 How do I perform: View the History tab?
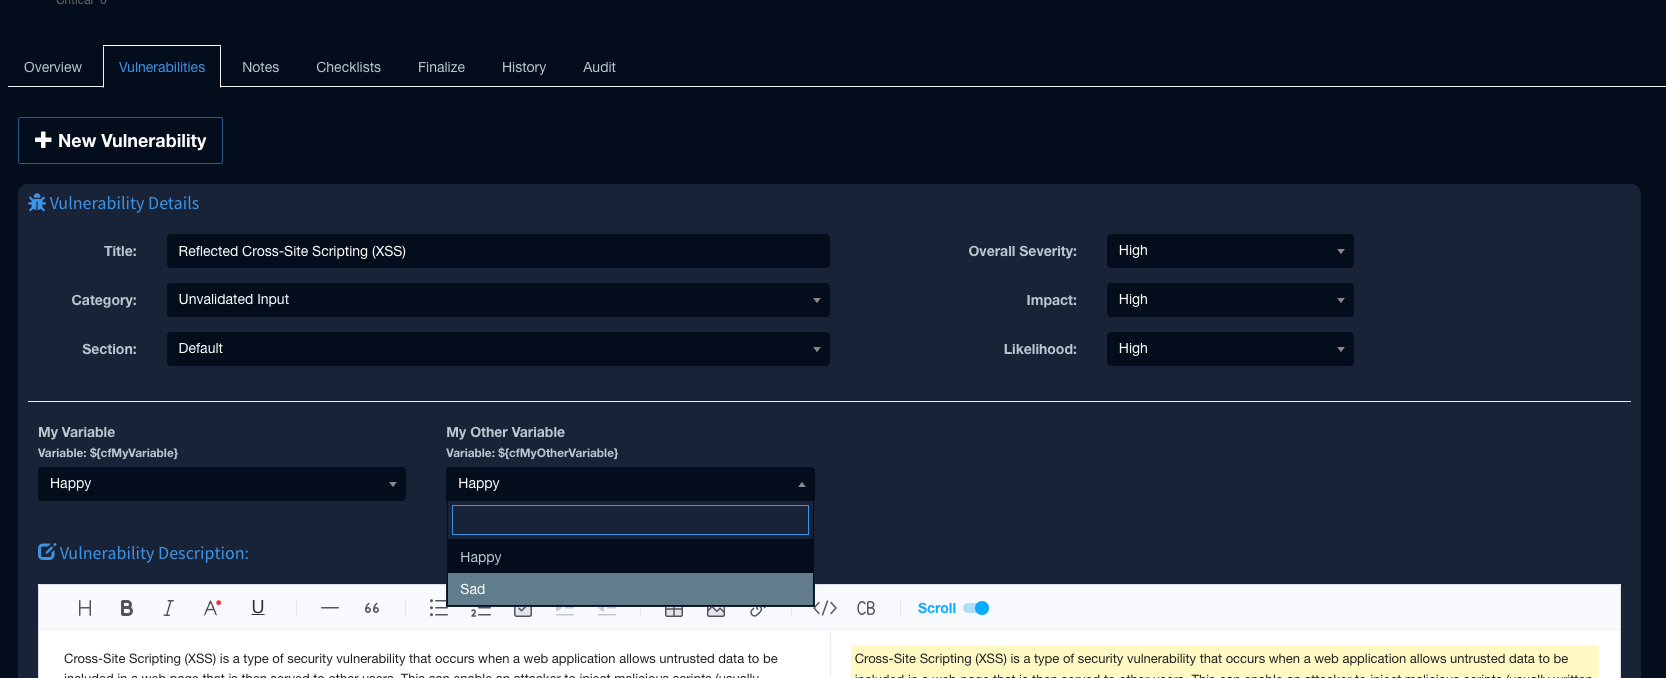coord(524,67)
